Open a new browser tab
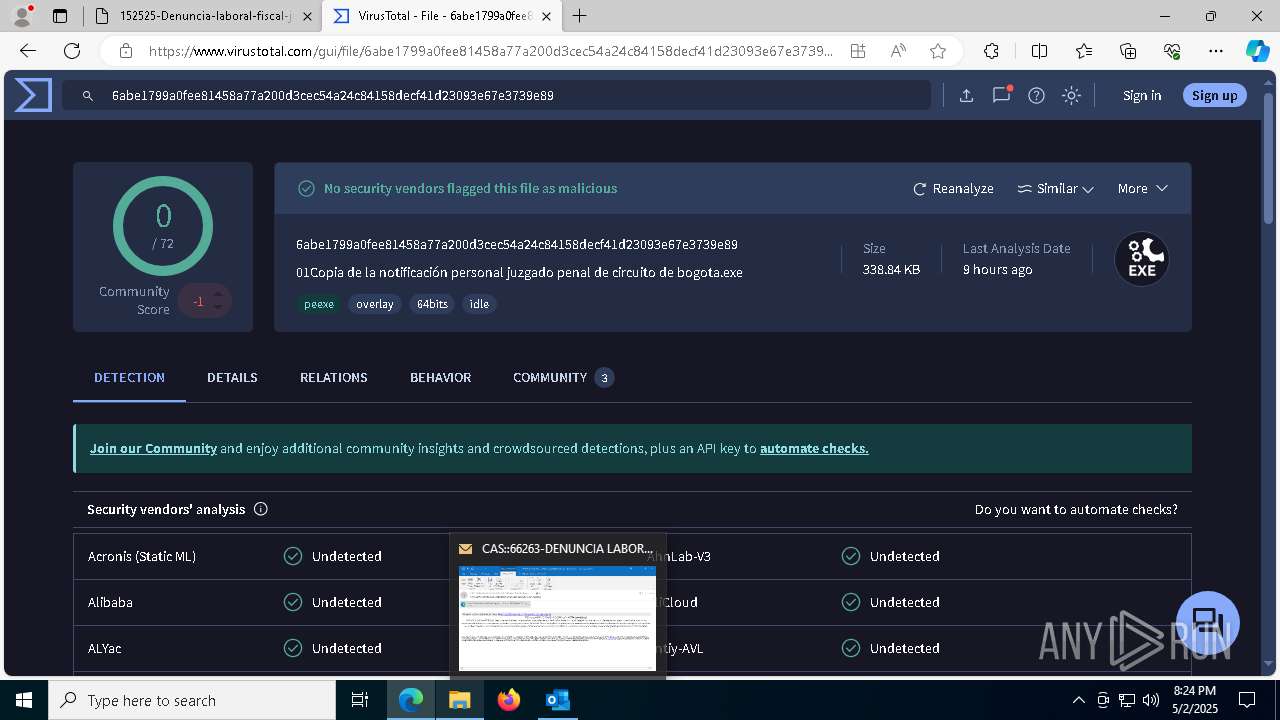This screenshot has height=720, width=1280. (579, 16)
